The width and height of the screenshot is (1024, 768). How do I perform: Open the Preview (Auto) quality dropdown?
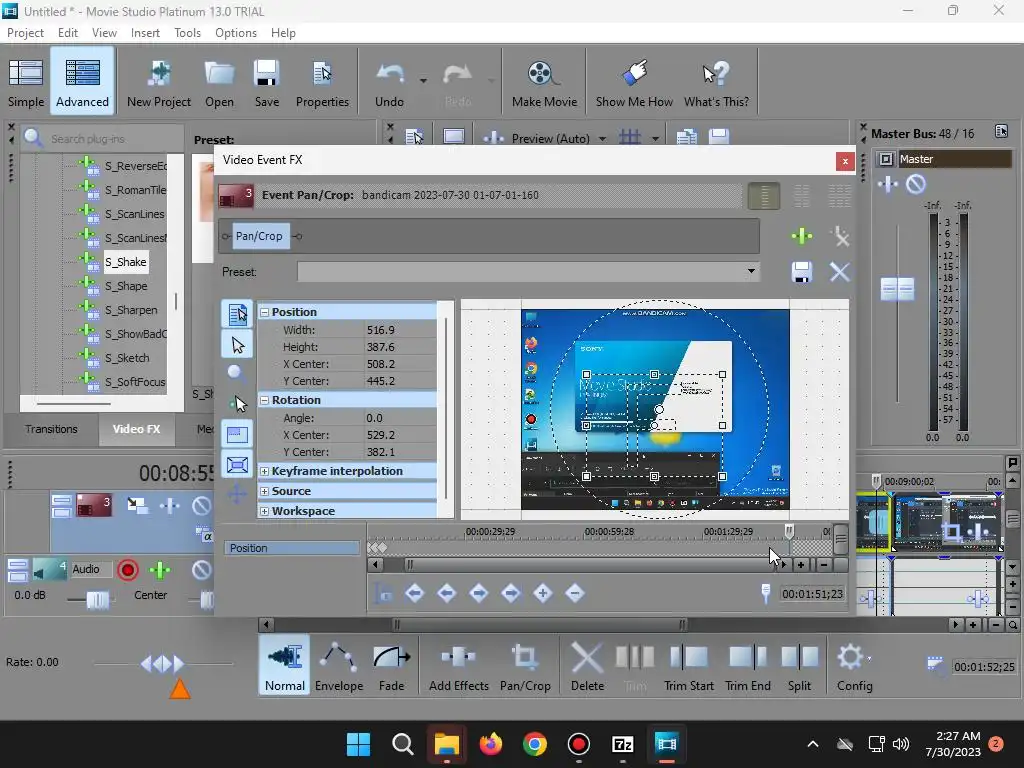pyautogui.click(x=602, y=138)
